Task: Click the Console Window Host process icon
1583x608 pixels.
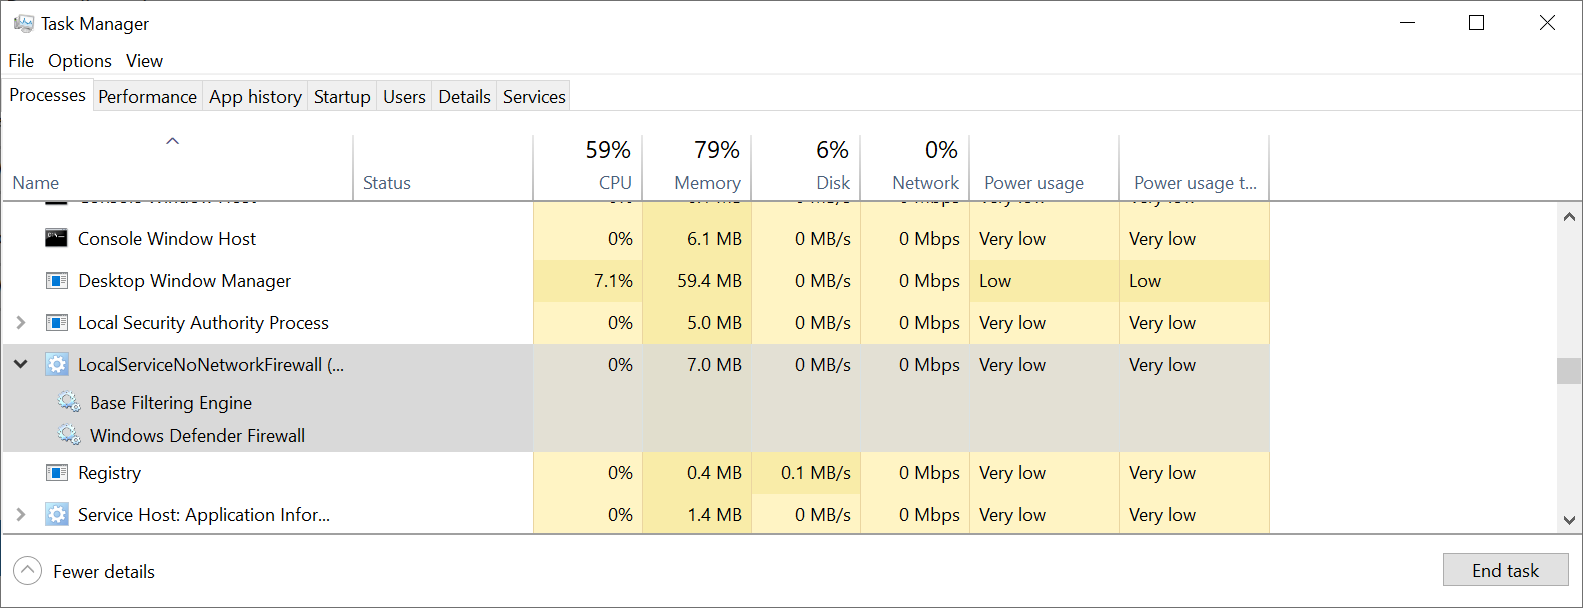Action: [57, 239]
